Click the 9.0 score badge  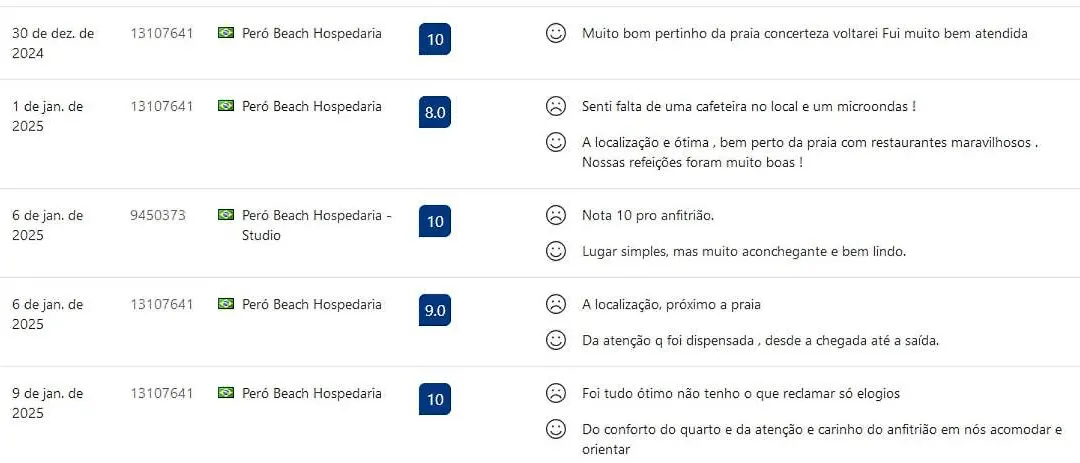[435, 310]
